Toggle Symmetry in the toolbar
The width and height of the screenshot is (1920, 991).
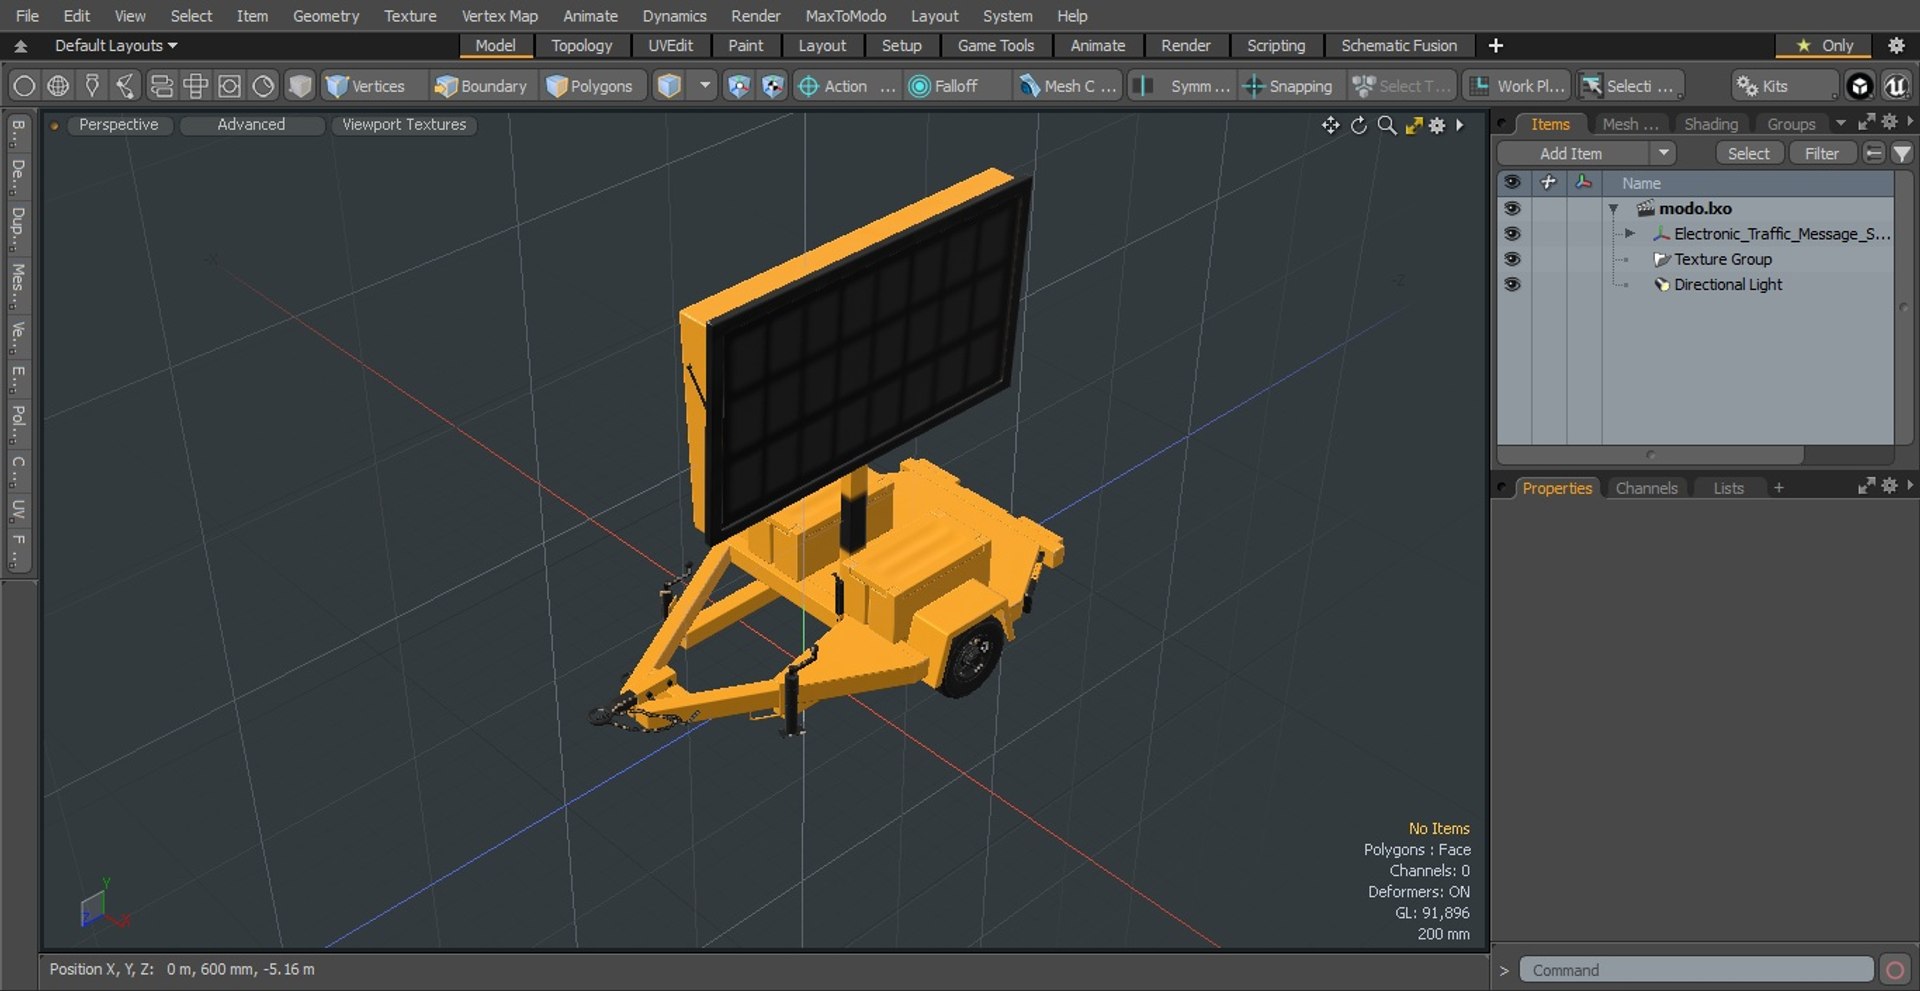point(1182,86)
